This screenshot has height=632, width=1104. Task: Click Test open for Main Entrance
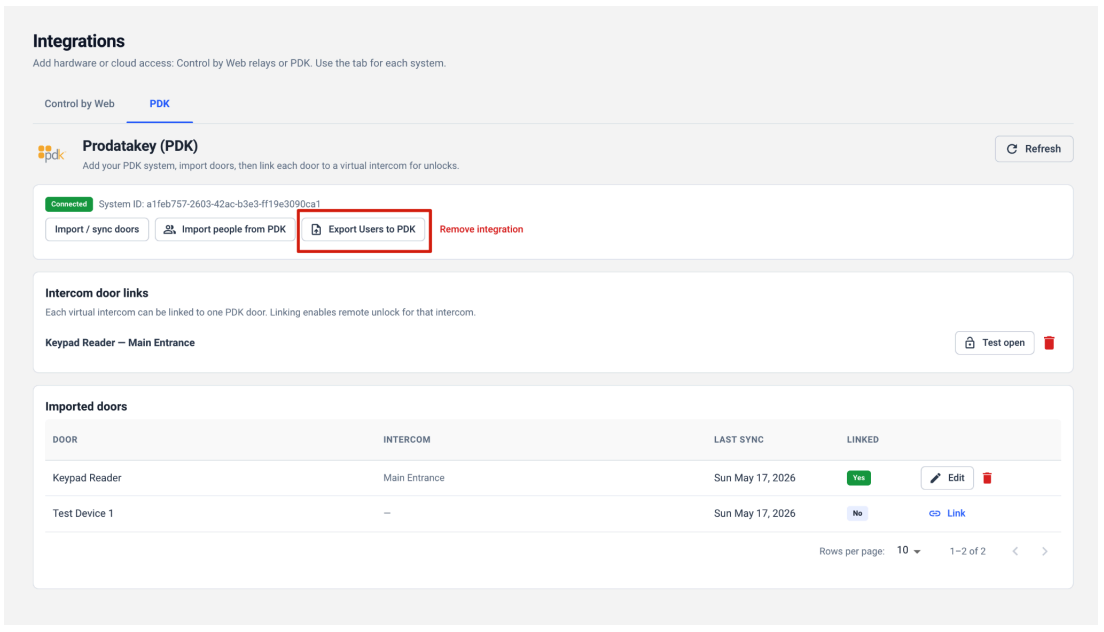point(994,343)
